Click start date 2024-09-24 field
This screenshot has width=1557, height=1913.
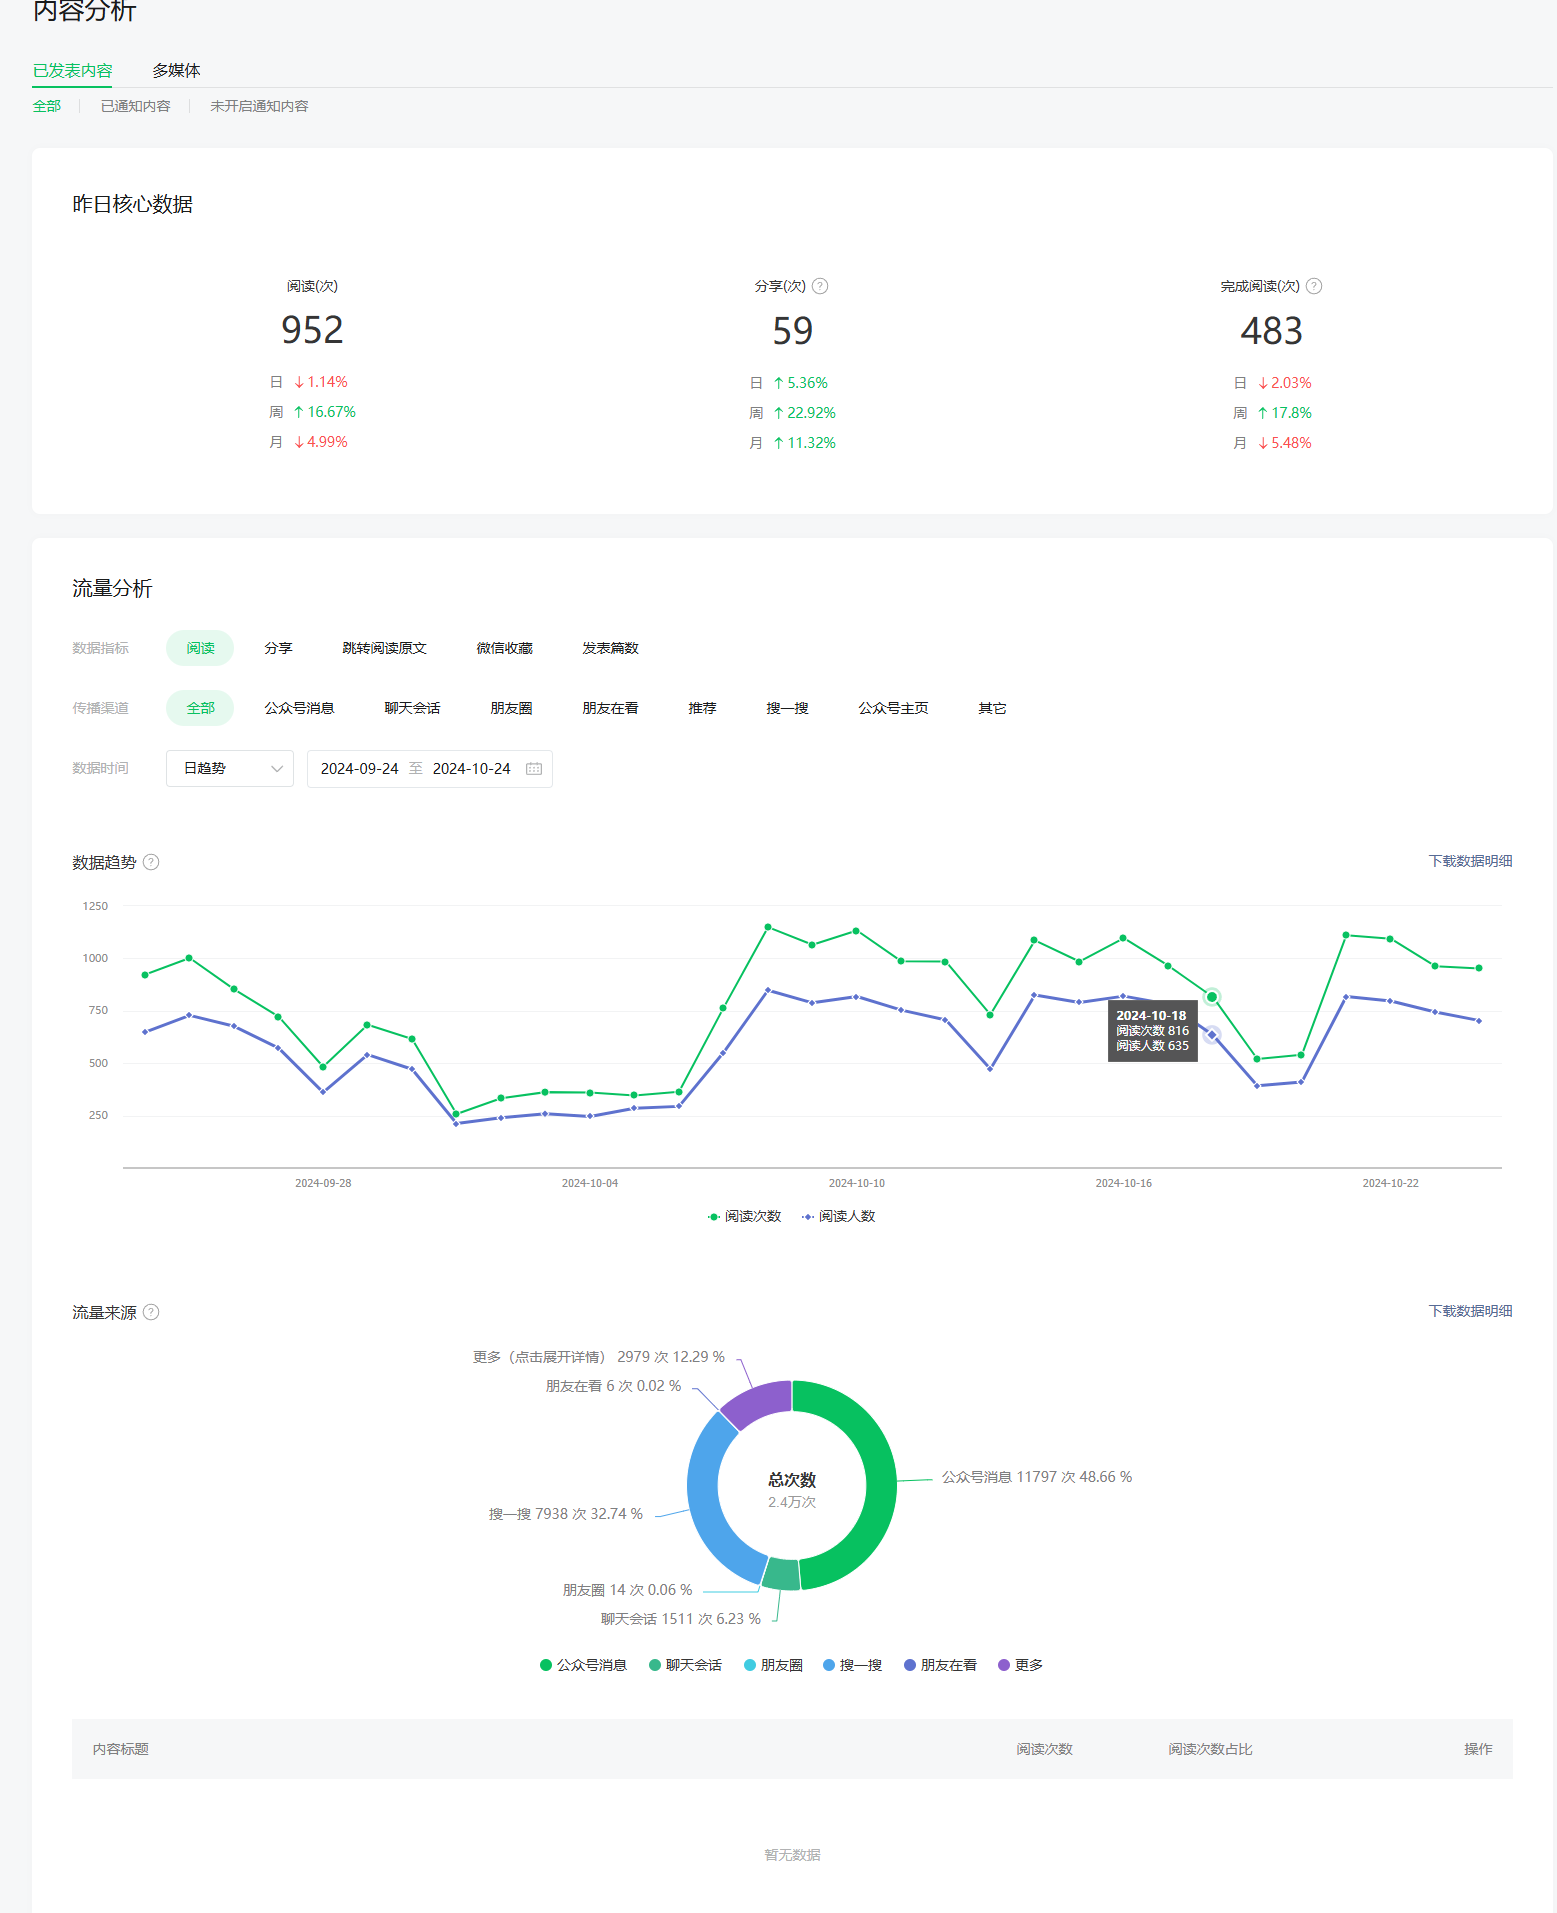tap(359, 769)
